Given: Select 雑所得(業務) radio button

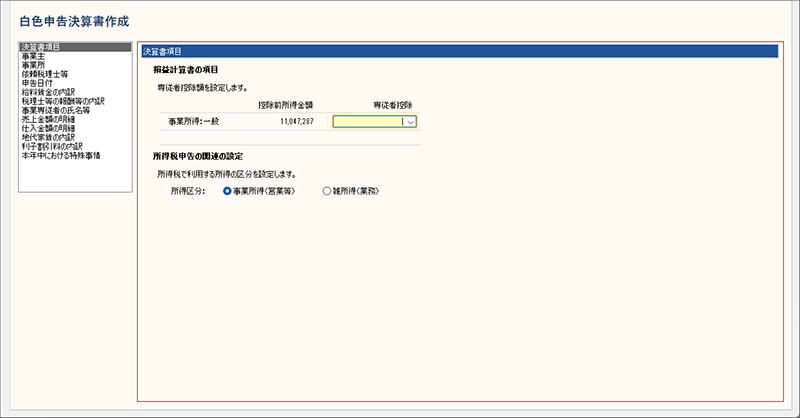Looking at the screenshot, I should coord(326,190).
